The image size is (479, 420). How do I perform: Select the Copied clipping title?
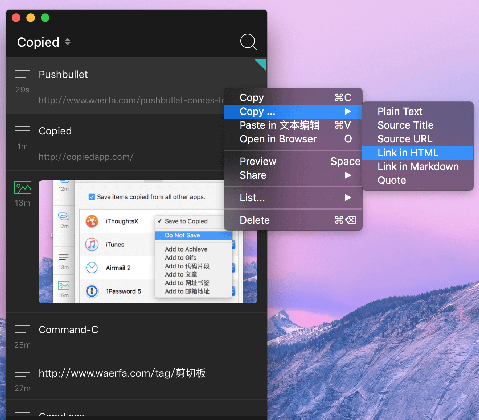click(x=55, y=131)
